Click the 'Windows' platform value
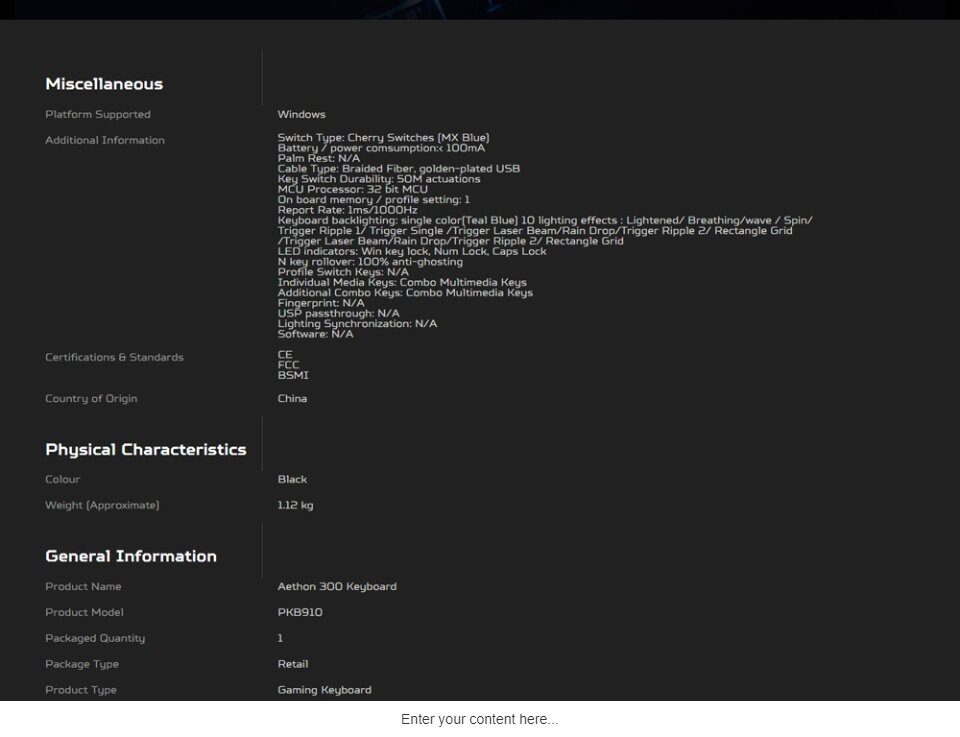The height and width of the screenshot is (737, 960). point(301,114)
